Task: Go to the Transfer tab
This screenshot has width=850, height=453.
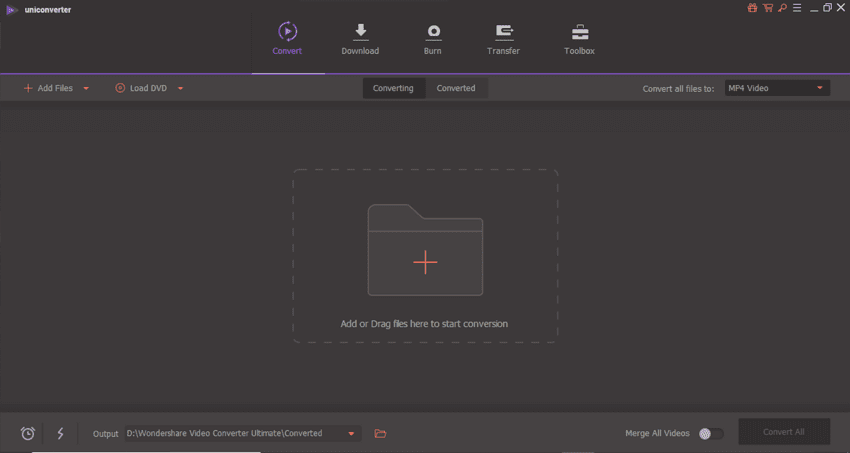Action: tap(503, 39)
